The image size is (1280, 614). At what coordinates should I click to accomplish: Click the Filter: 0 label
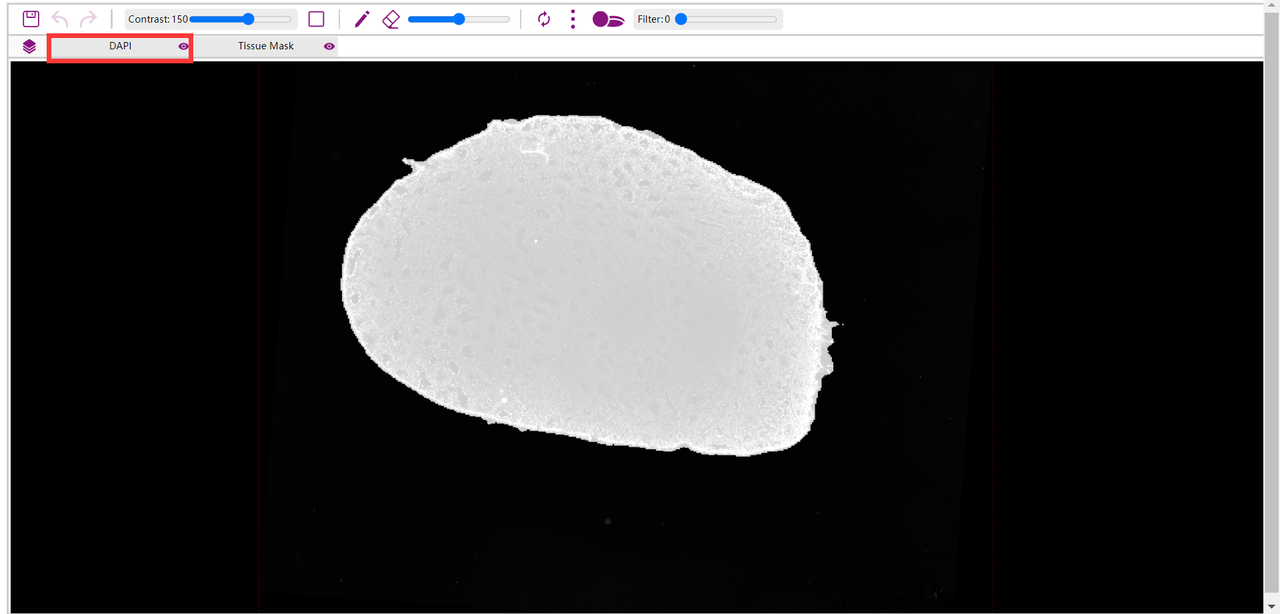(x=653, y=19)
